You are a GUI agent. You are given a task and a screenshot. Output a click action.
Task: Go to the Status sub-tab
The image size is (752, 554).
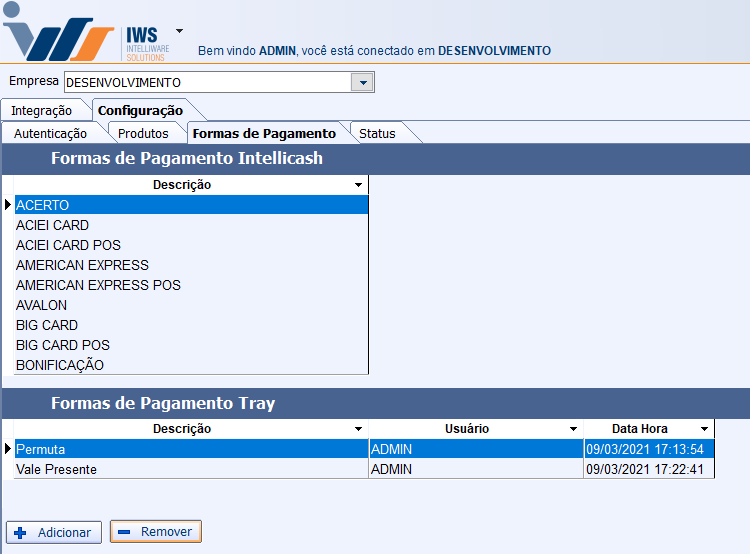pyautogui.click(x=377, y=133)
